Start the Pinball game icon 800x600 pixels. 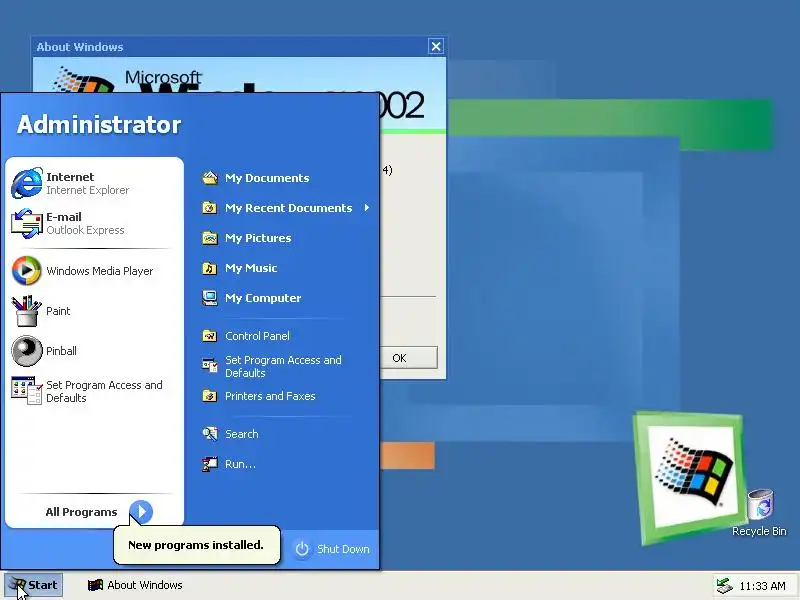tap(27, 351)
